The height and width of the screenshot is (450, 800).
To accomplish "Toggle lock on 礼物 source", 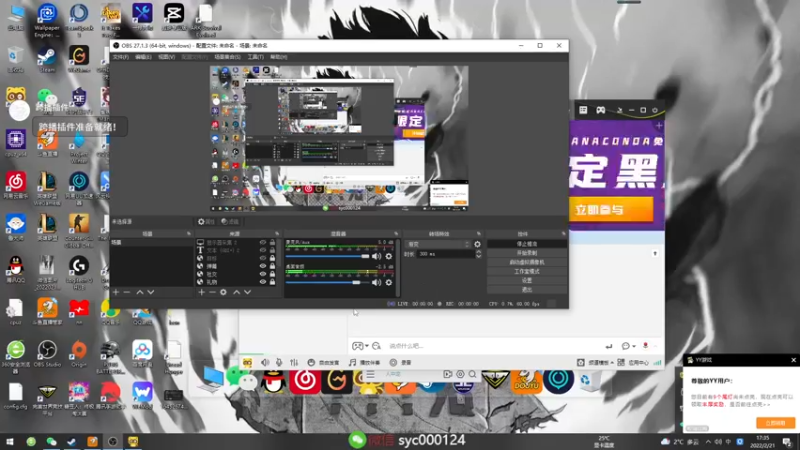I will [272, 282].
